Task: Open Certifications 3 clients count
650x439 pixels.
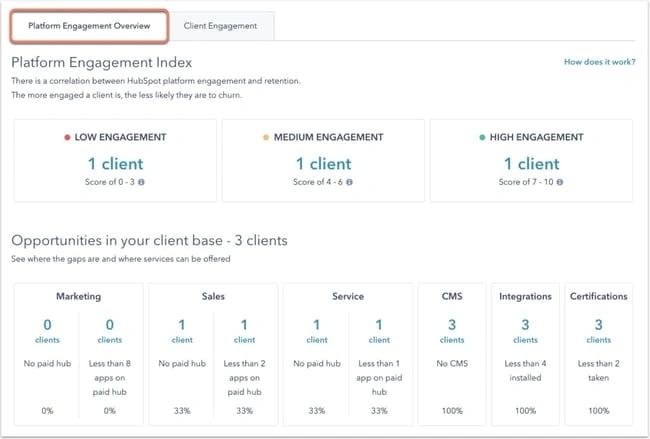Action: [x=599, y=331]
